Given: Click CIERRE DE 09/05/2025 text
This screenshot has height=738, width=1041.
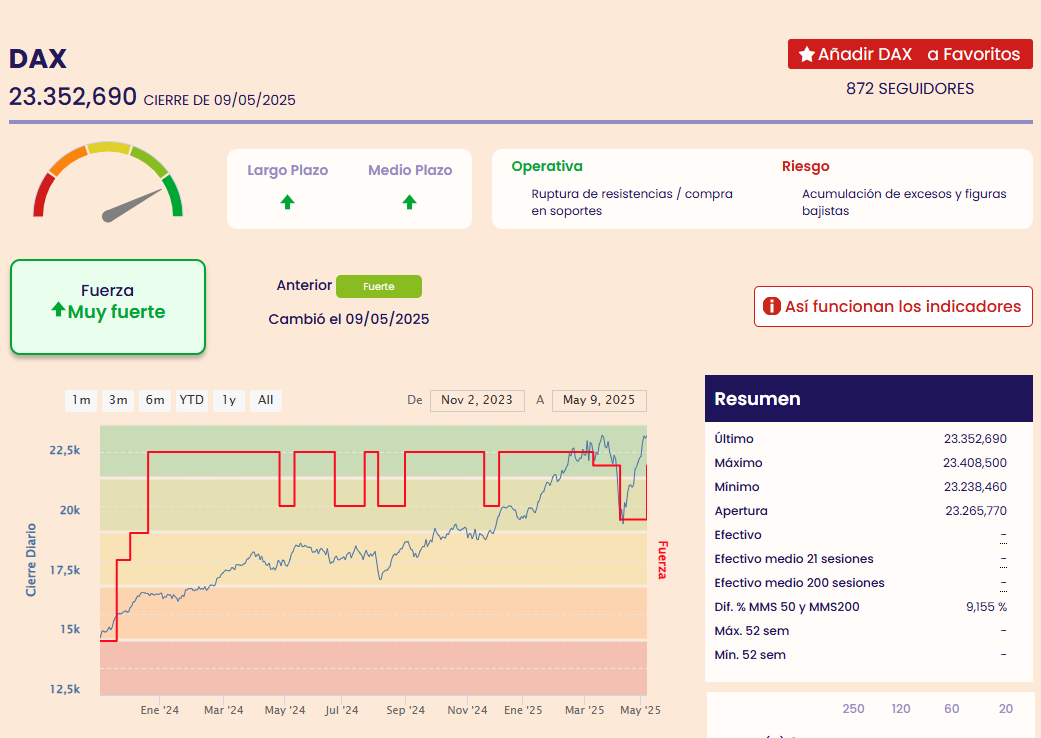Looking at the screenshot, I should pyautogui.click(x=220, y=100).
